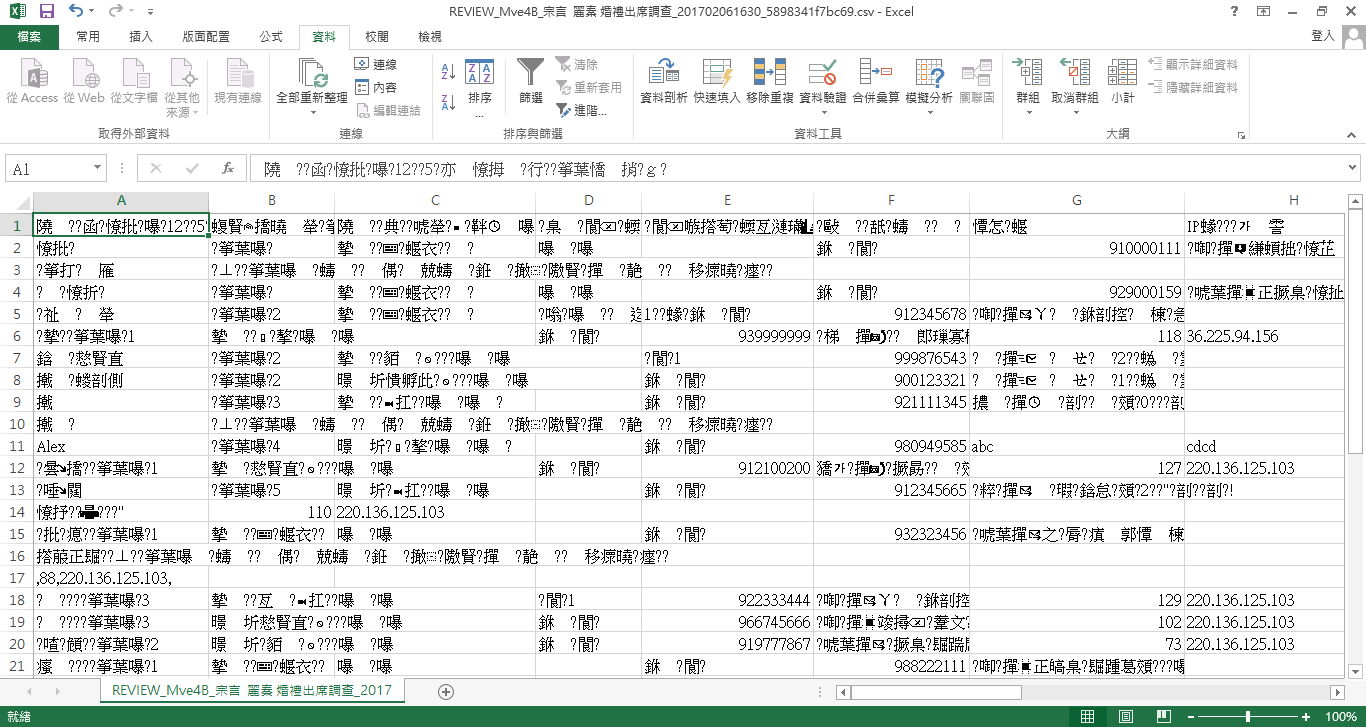This screenshot has width=1366, height=727.
Task: Click the Undo arrow in quick access toolbar
Action: (76, 12)
